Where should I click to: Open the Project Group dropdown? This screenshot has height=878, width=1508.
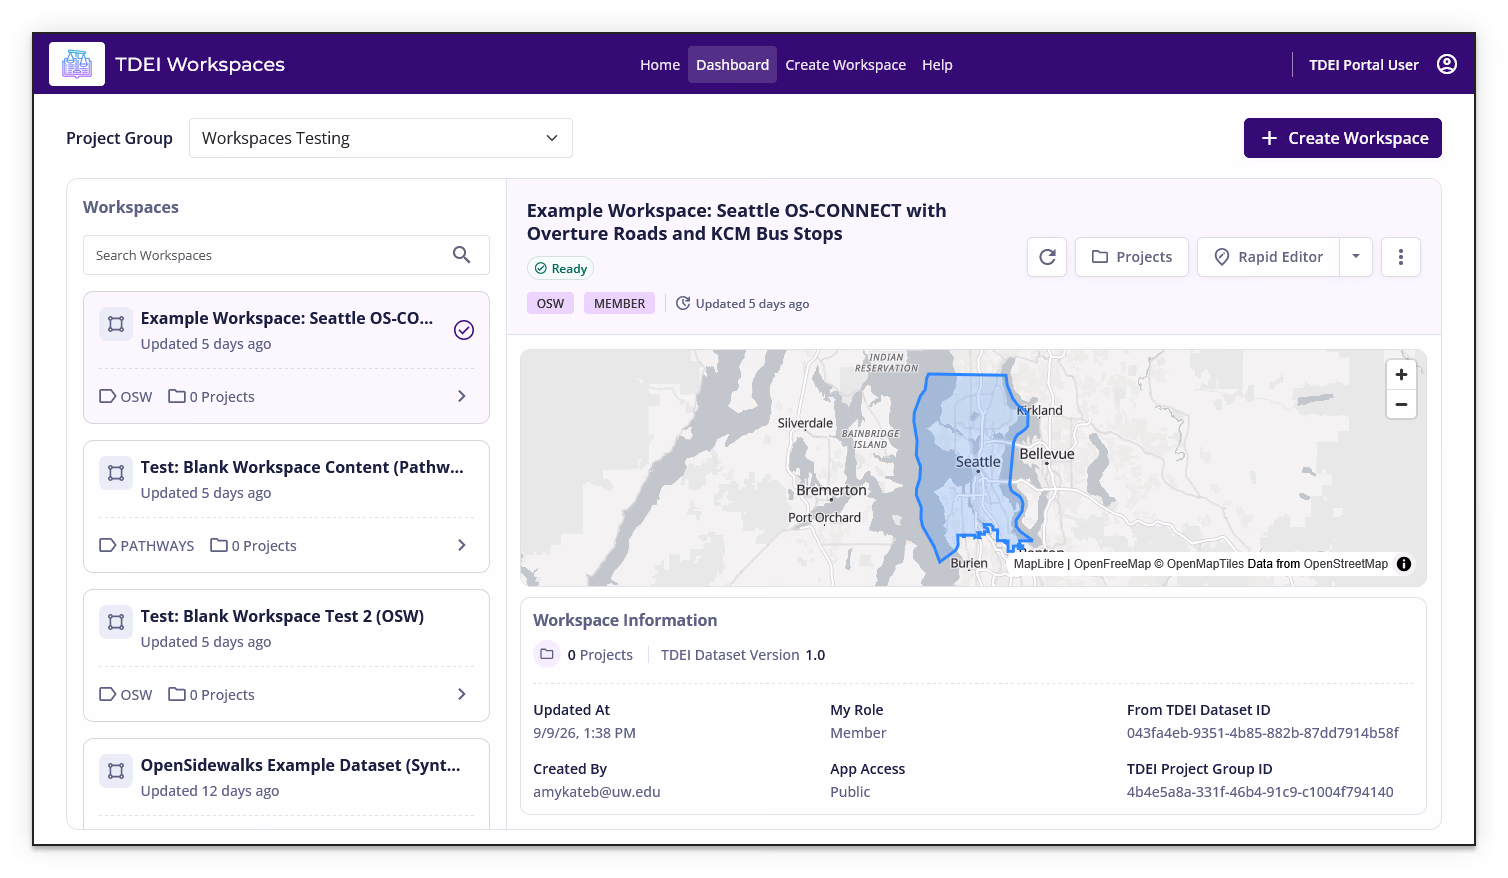(x=381, y=138)
